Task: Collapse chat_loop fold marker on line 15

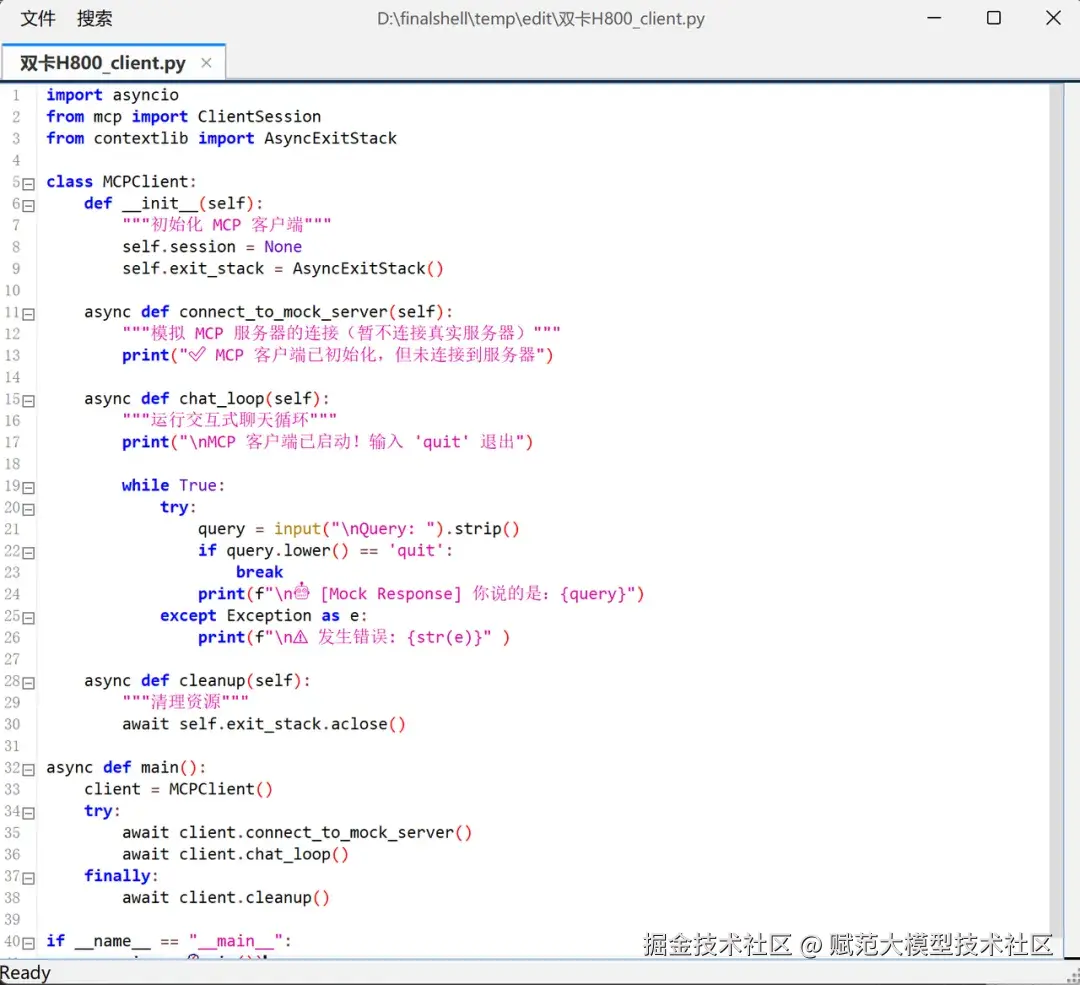Action: [28, 401]
